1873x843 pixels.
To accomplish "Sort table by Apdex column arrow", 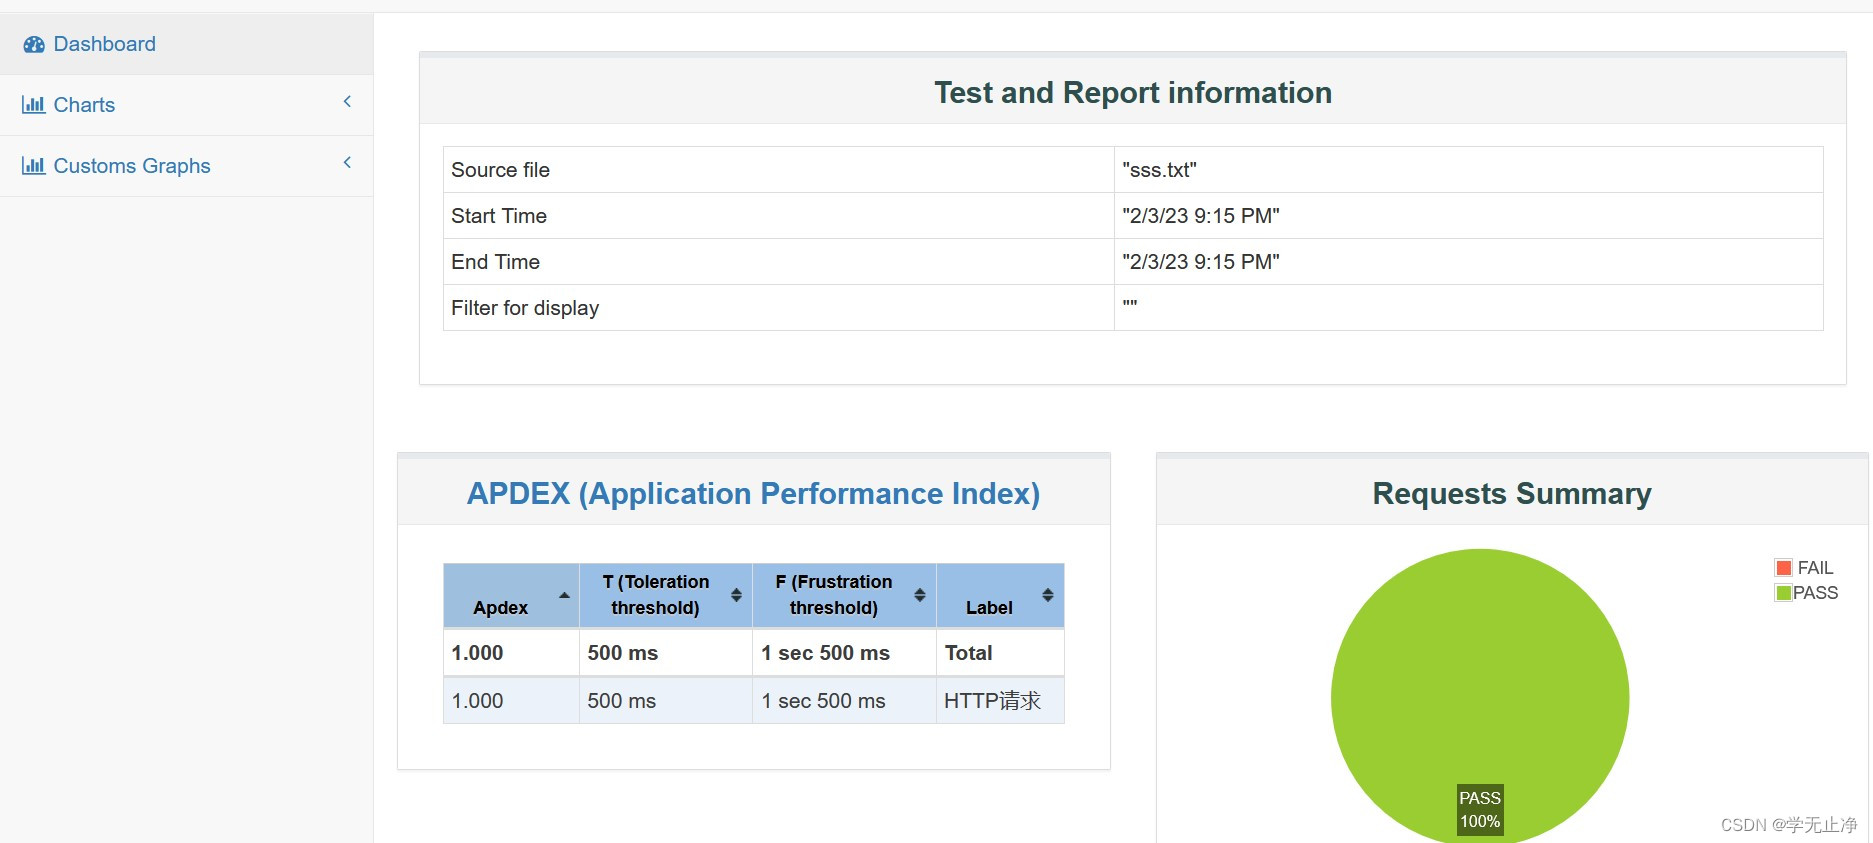I will point(564,595).
